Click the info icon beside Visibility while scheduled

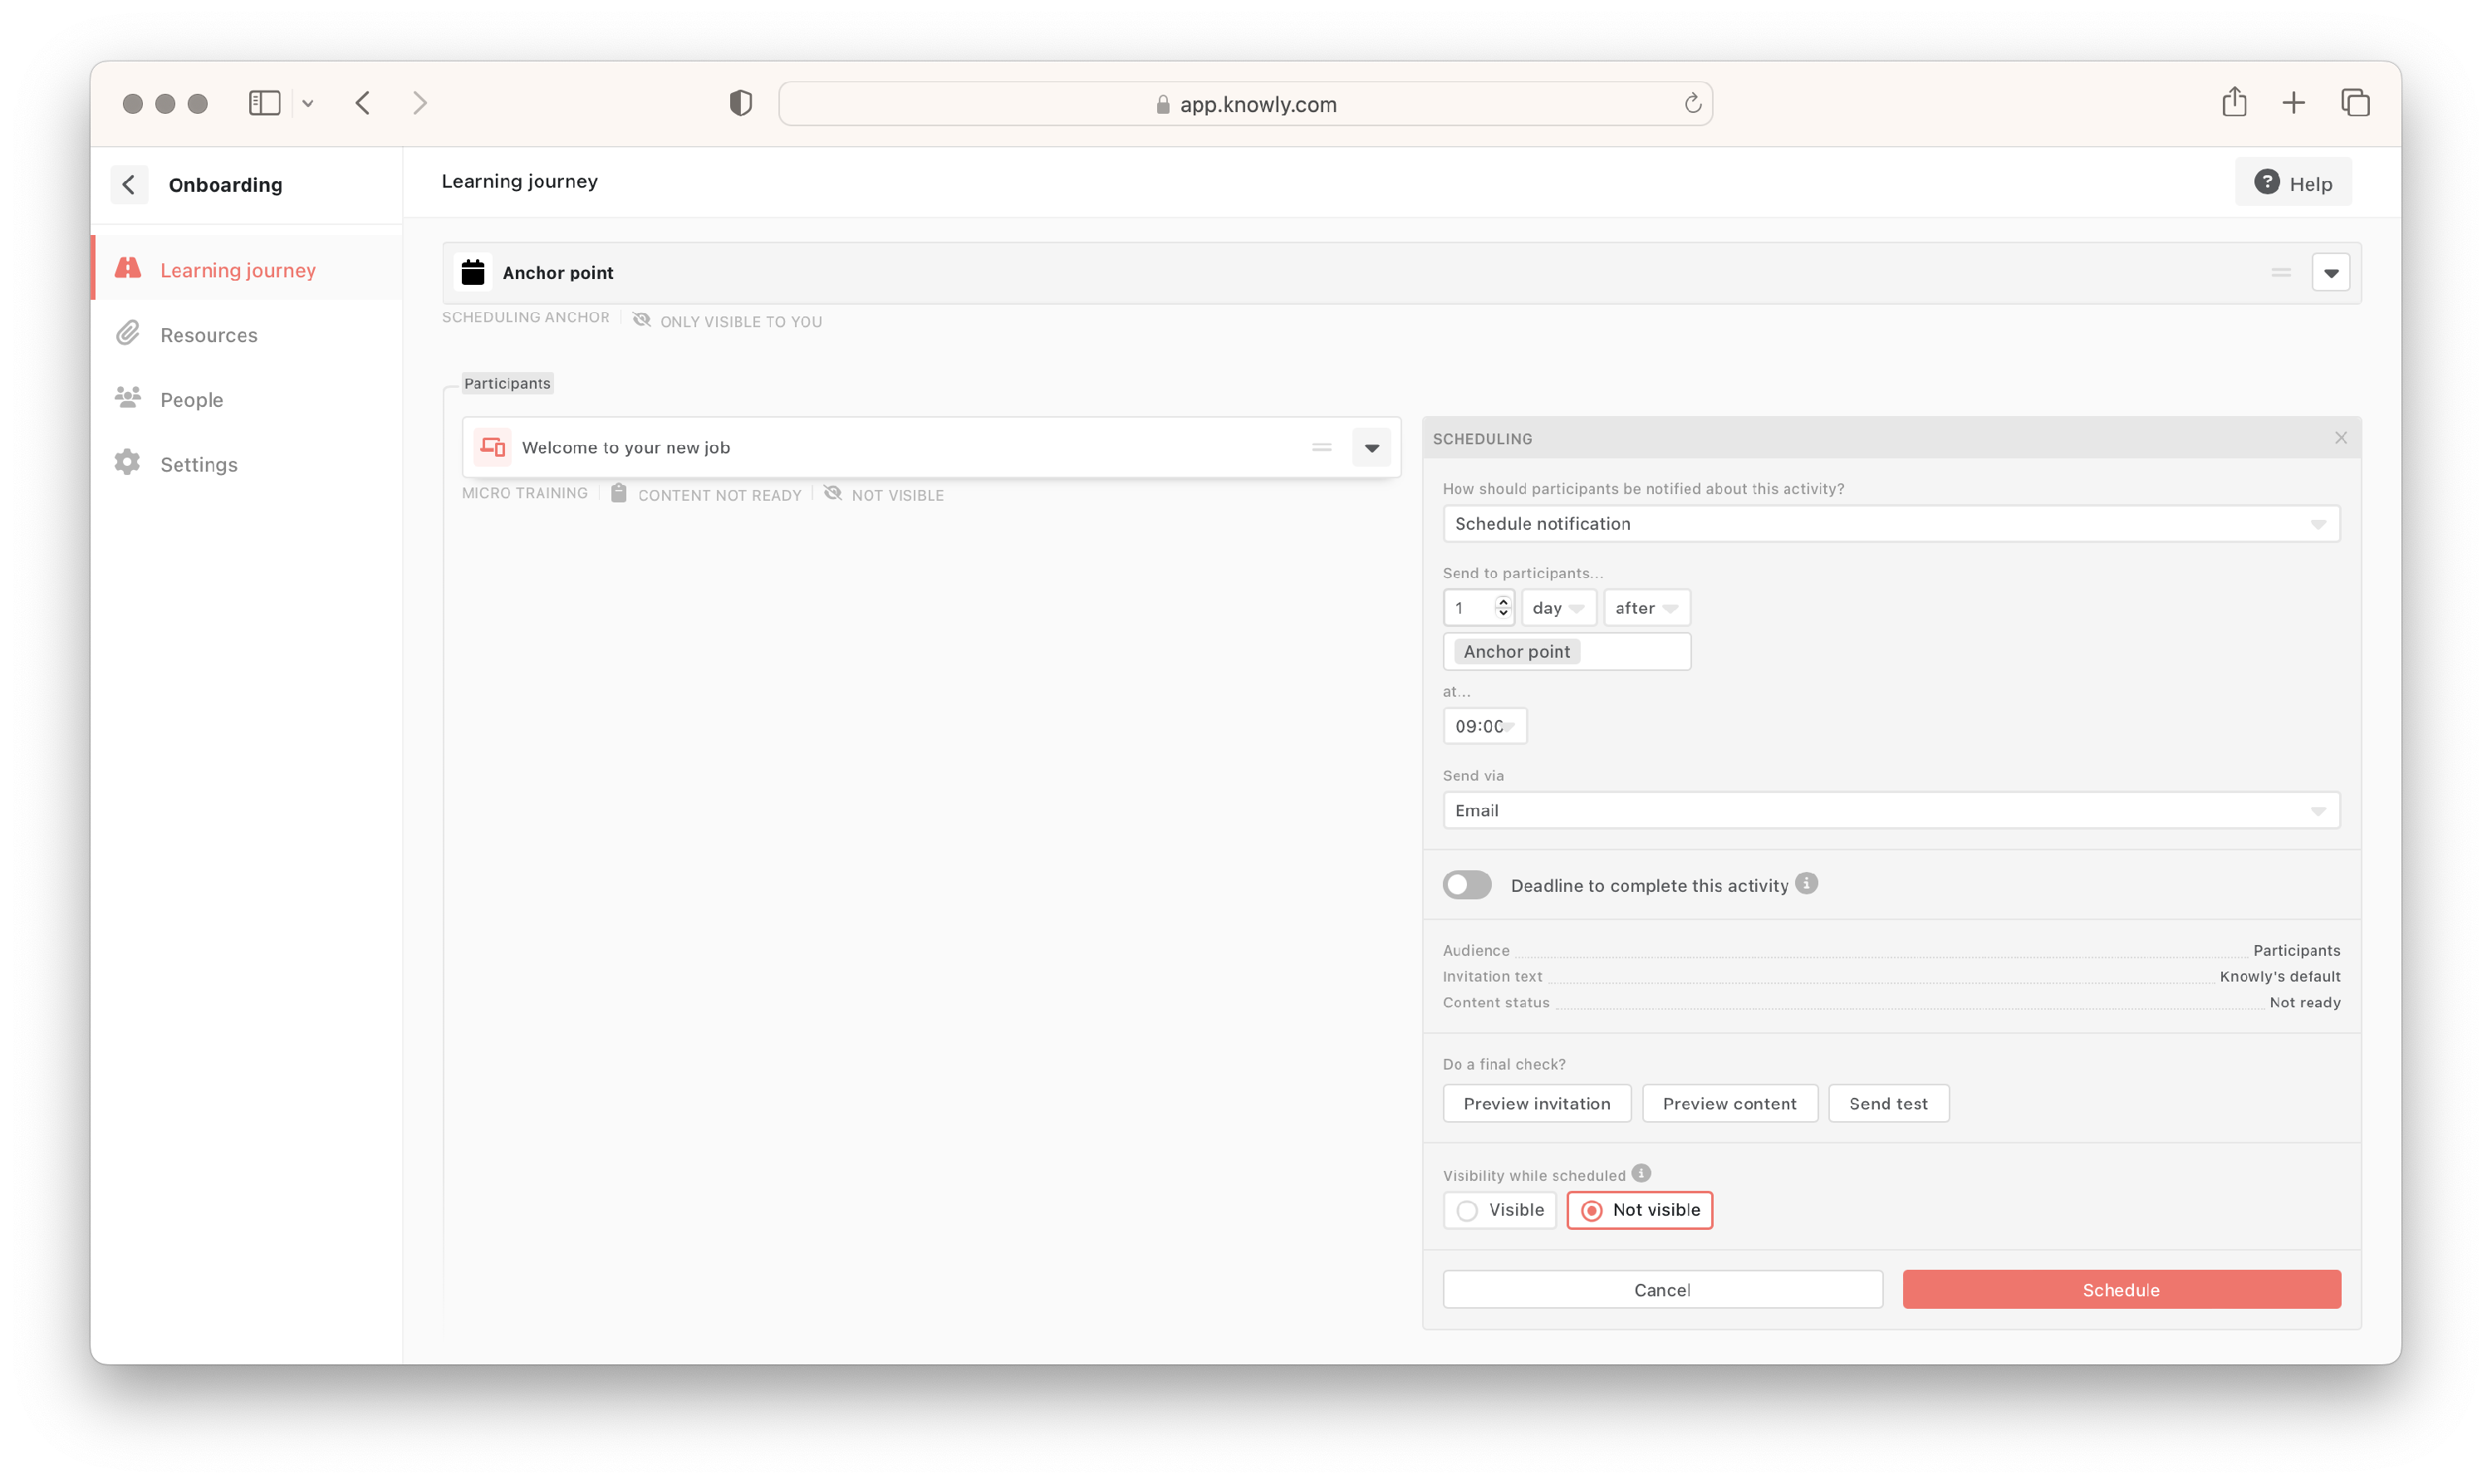(1641, 1174)
